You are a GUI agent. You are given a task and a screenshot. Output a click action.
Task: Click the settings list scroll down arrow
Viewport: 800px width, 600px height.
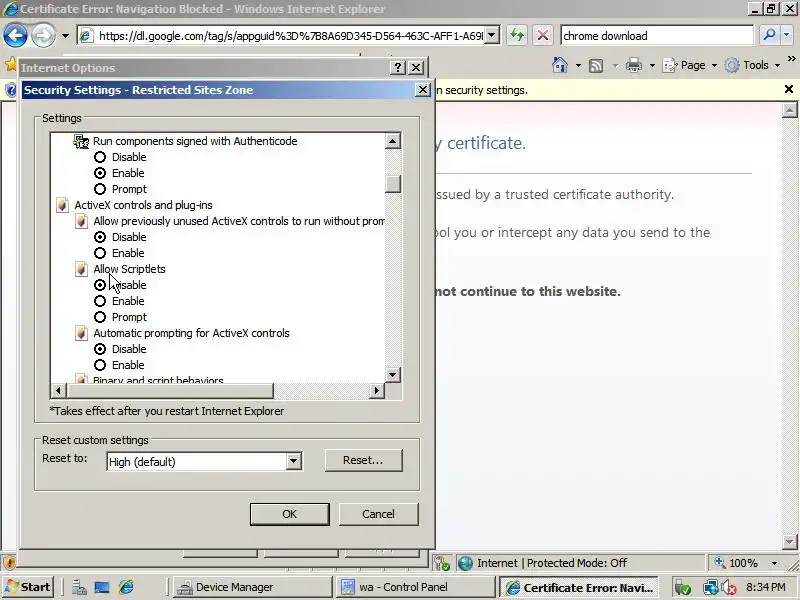393,375
